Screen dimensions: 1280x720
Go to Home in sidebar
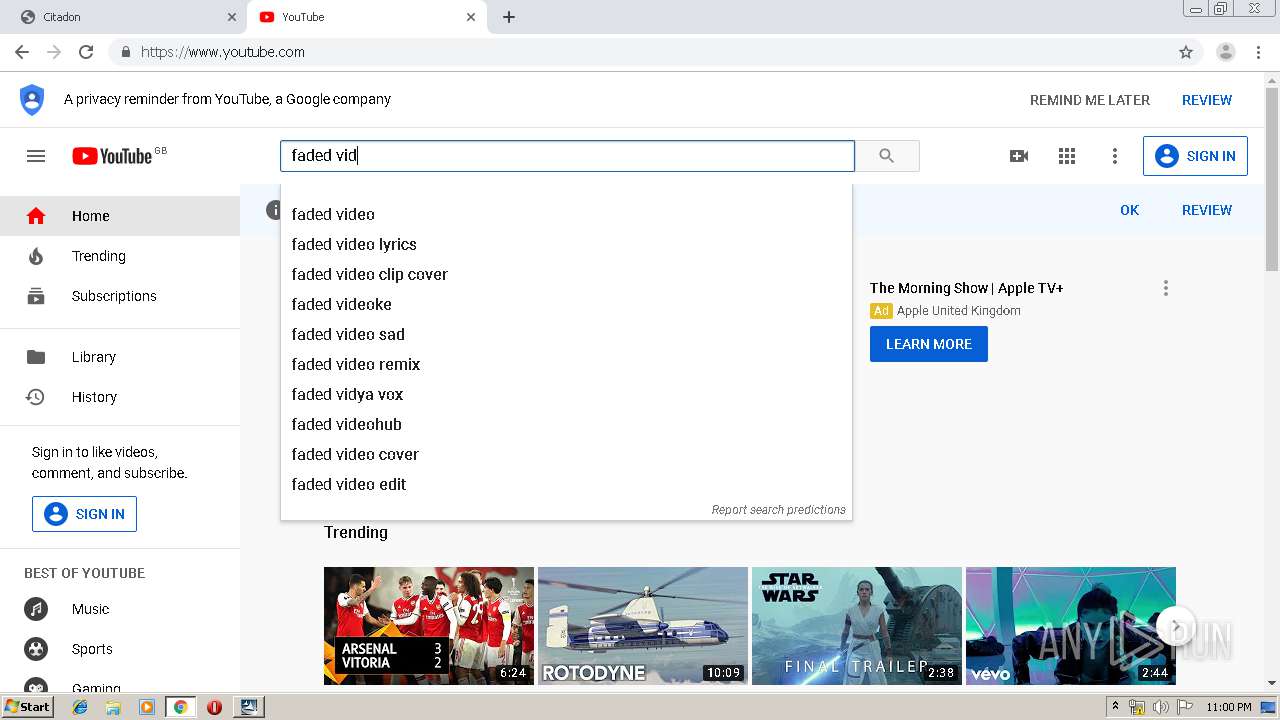(120, 216)
